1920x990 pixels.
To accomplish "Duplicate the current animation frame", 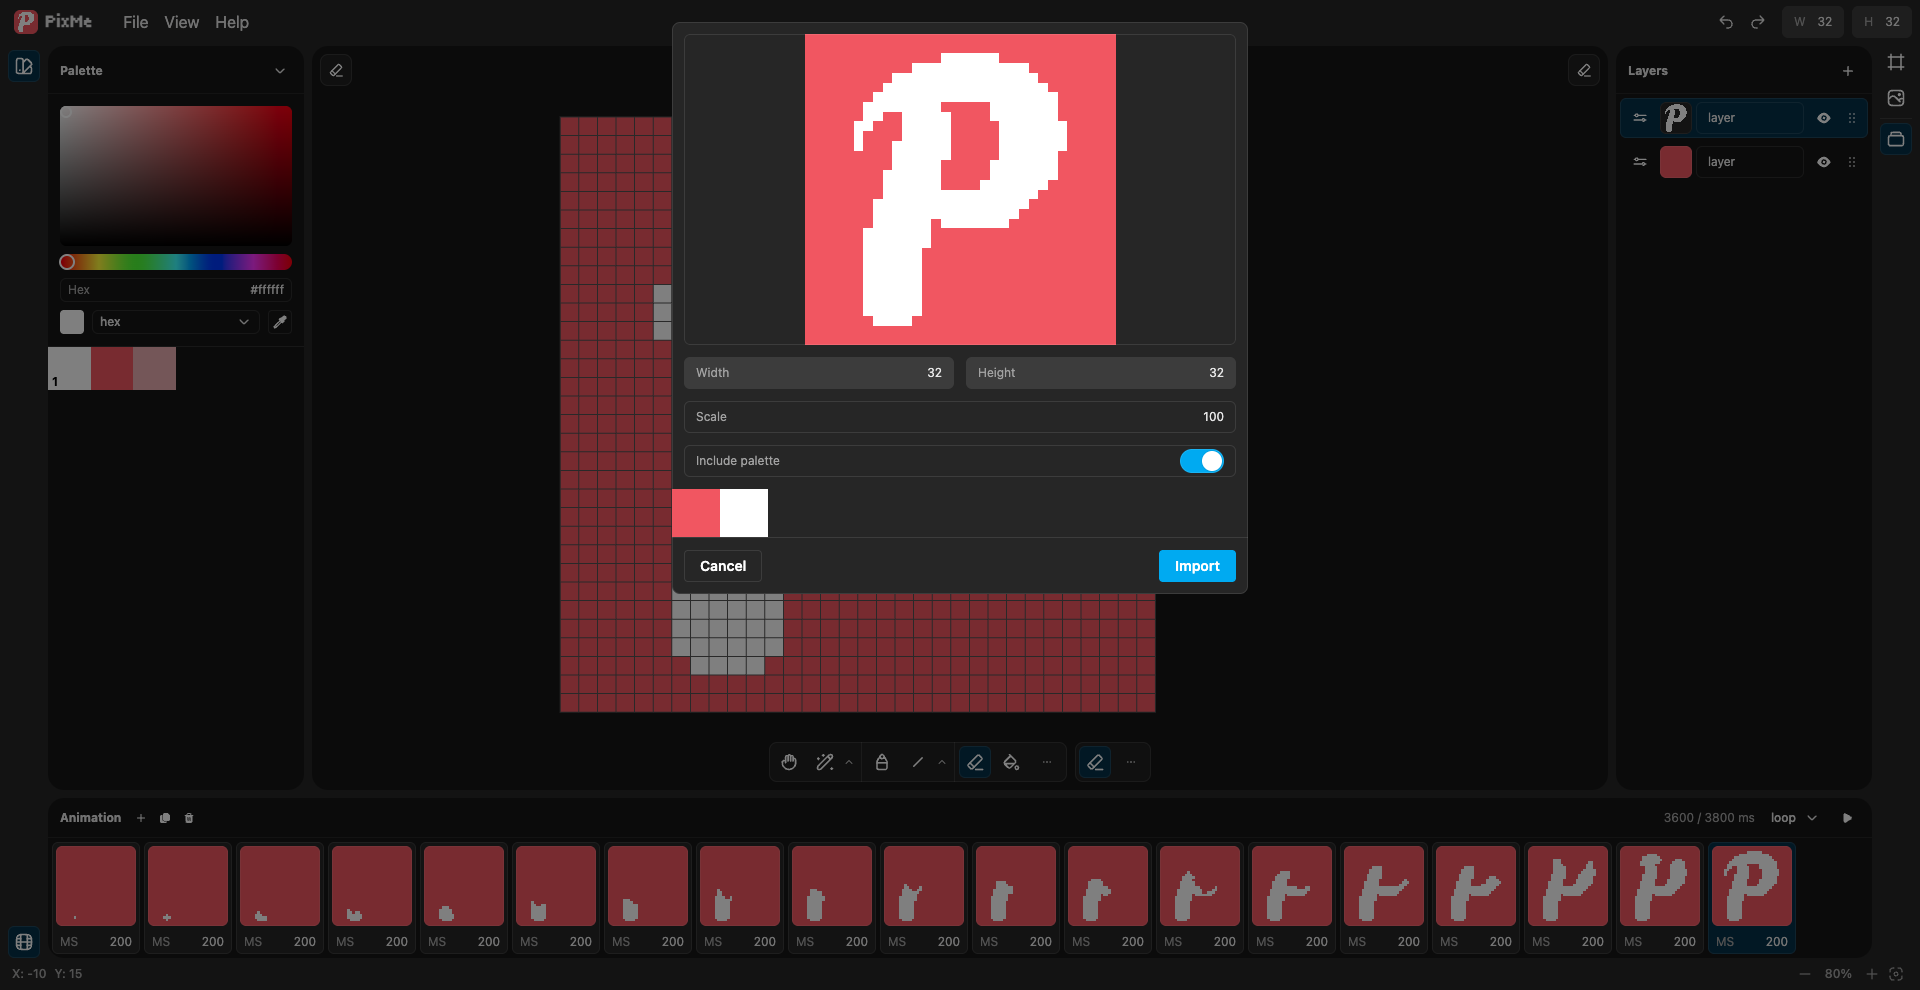I will 165,818.
